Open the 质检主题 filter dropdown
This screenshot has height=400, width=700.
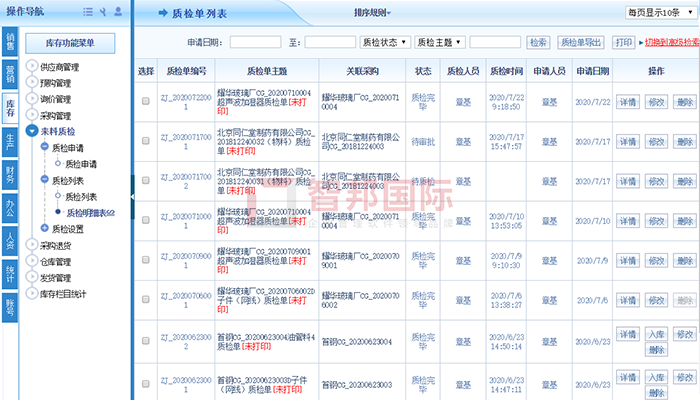coord(440,42)
